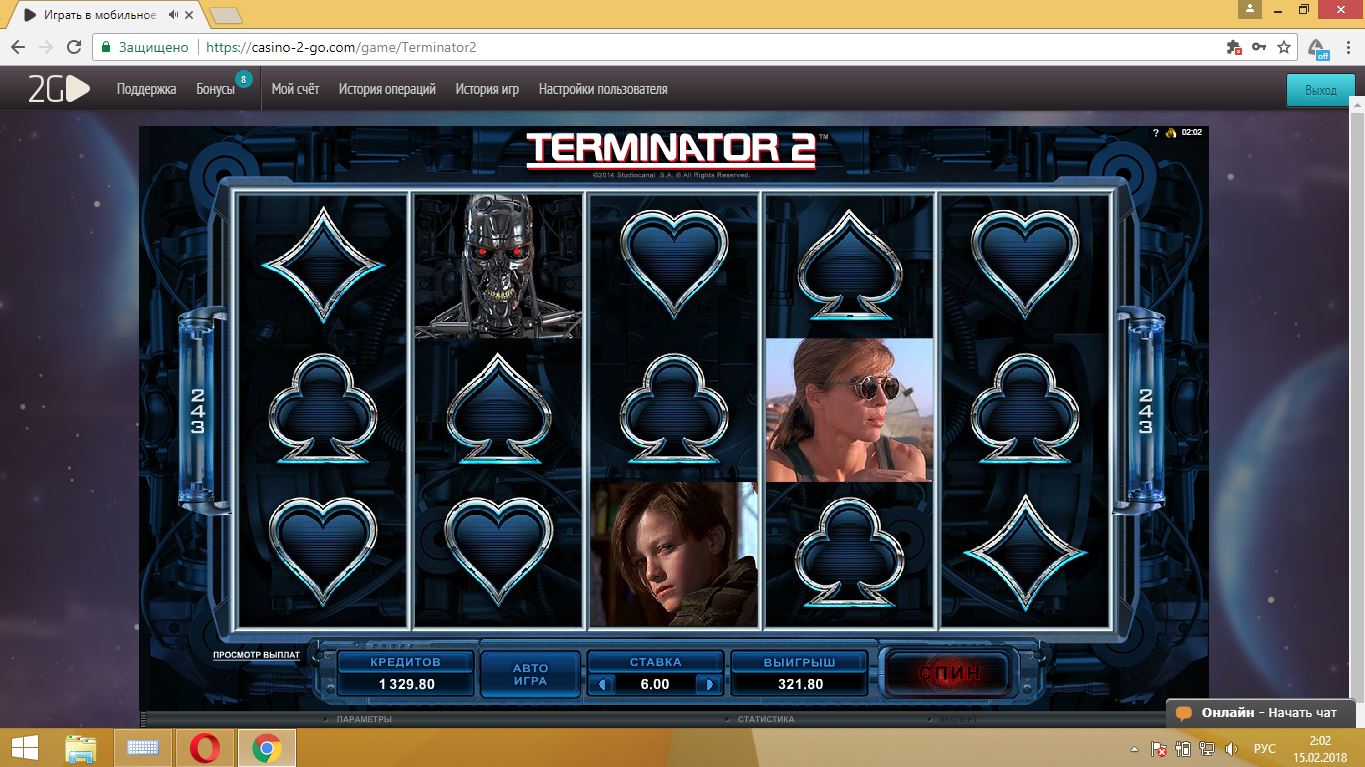Image resolution: width=1365 pixels, height=767 pixels.
Task: Click the 2GO site logo
Action: point(58,89)
